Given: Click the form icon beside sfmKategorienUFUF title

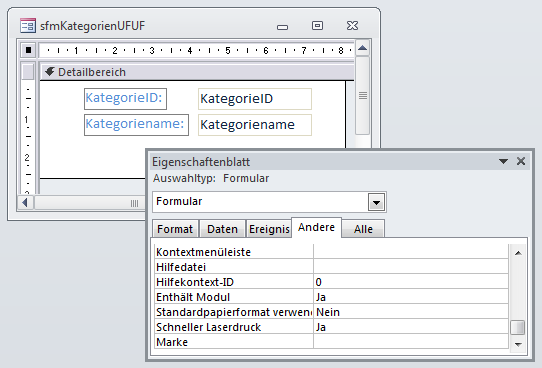Looking at the screenshot, I should pos(28,26).
